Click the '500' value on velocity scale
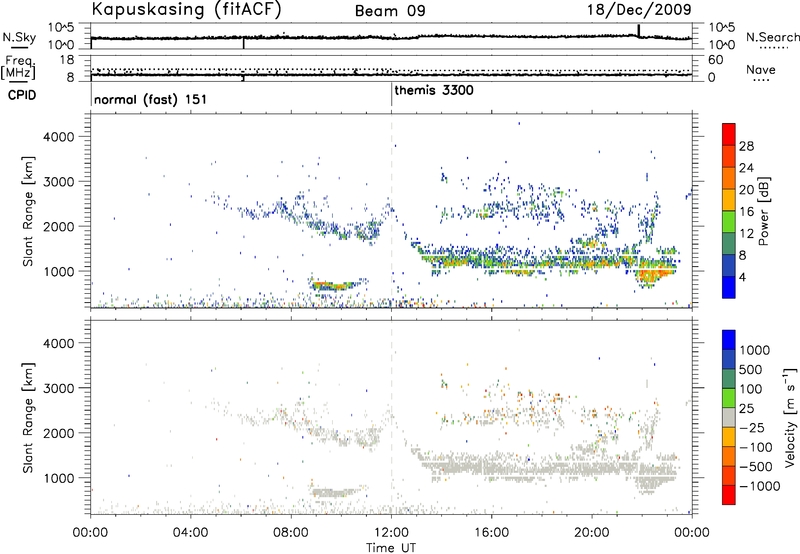800x554 pixels. [x=751, y=370]
